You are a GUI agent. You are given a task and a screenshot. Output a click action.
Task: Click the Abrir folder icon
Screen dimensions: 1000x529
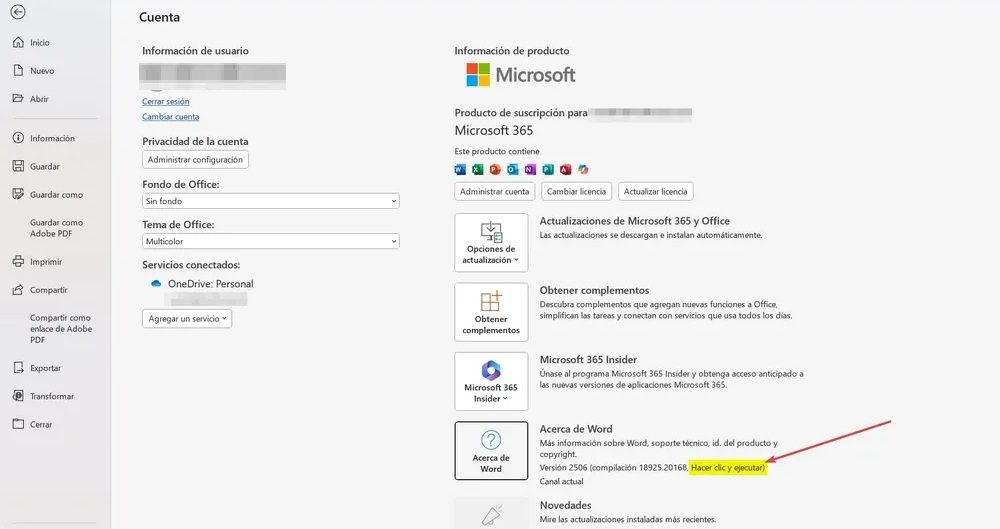18,98
